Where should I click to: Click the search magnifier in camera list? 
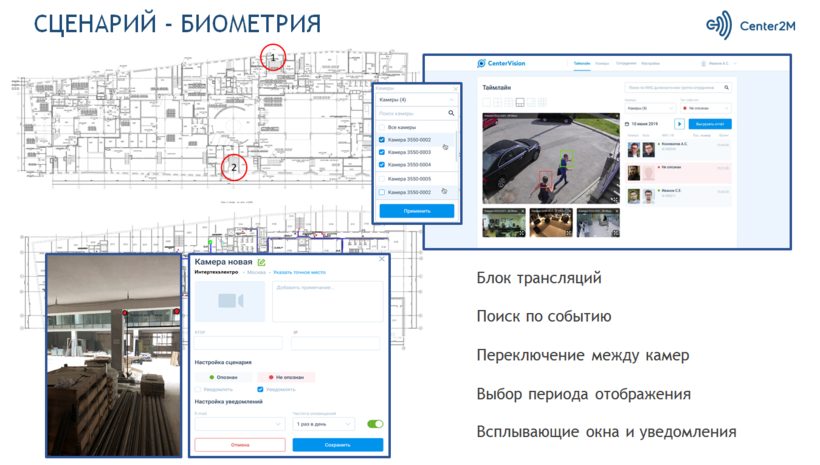451,114
